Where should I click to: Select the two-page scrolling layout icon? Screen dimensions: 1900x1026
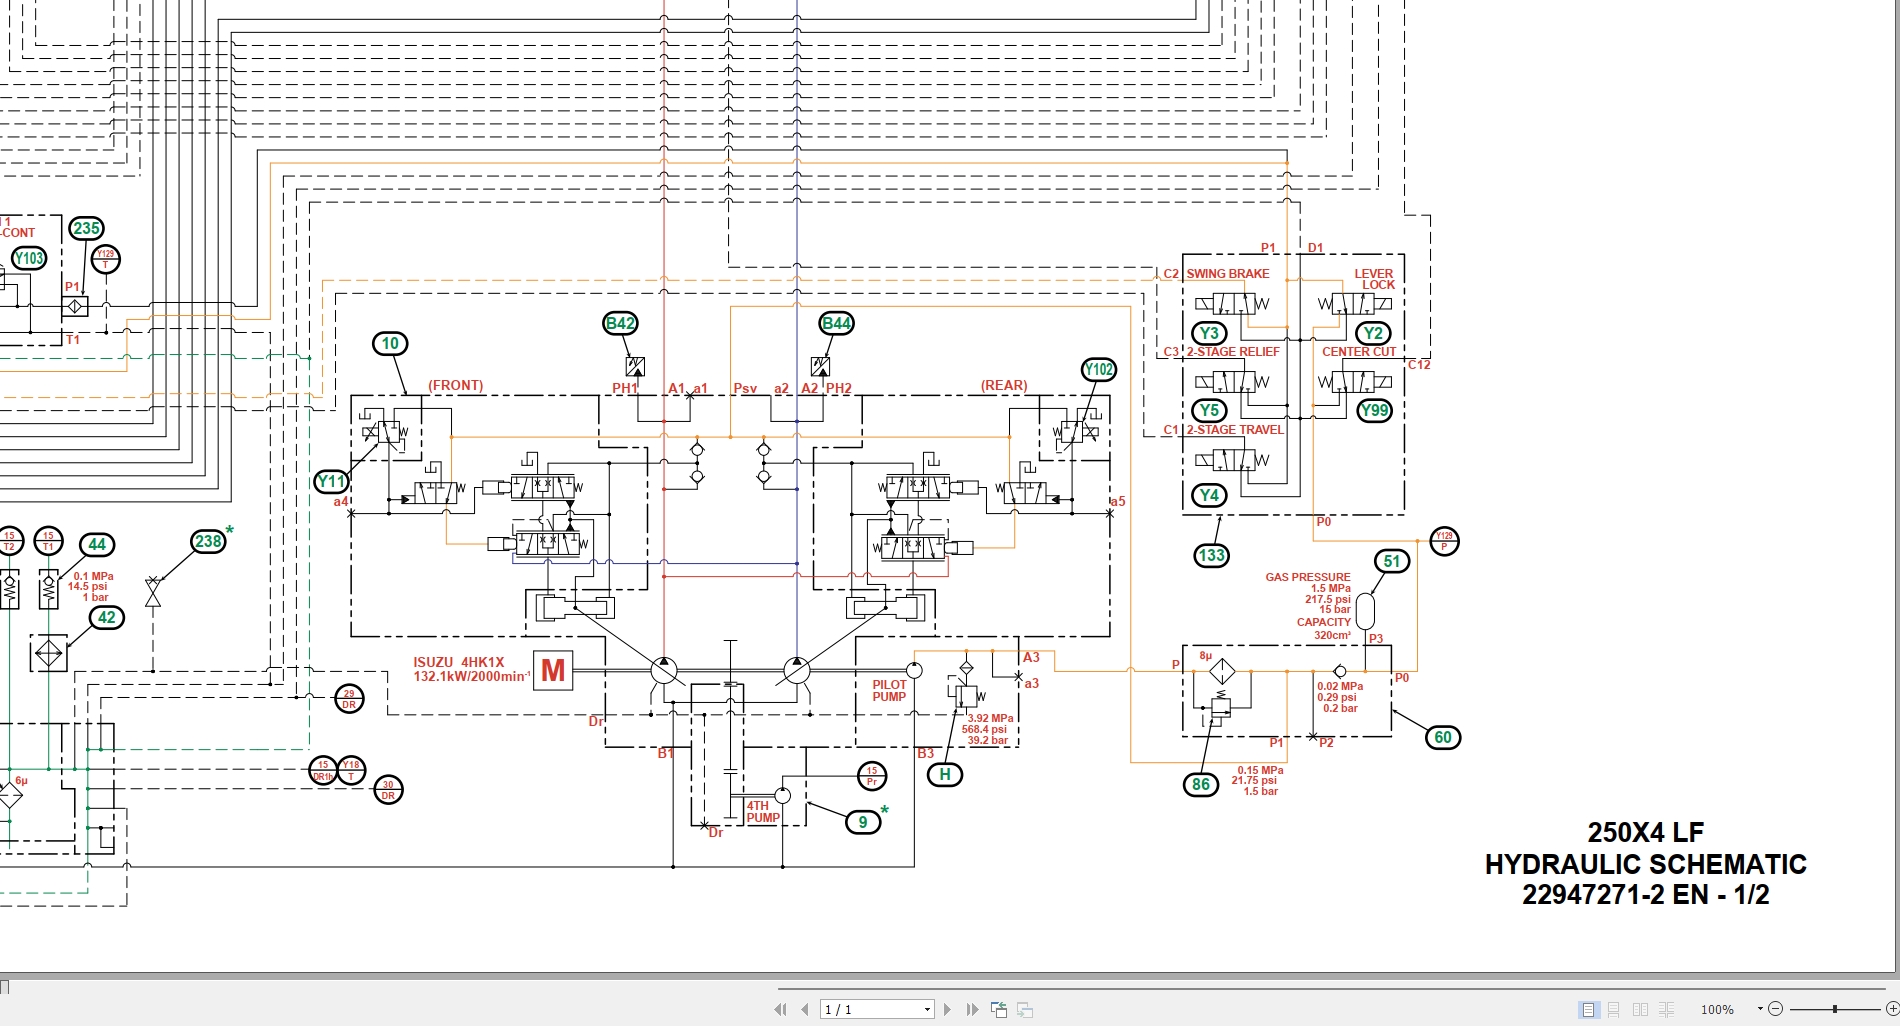click(1666, 1008)
